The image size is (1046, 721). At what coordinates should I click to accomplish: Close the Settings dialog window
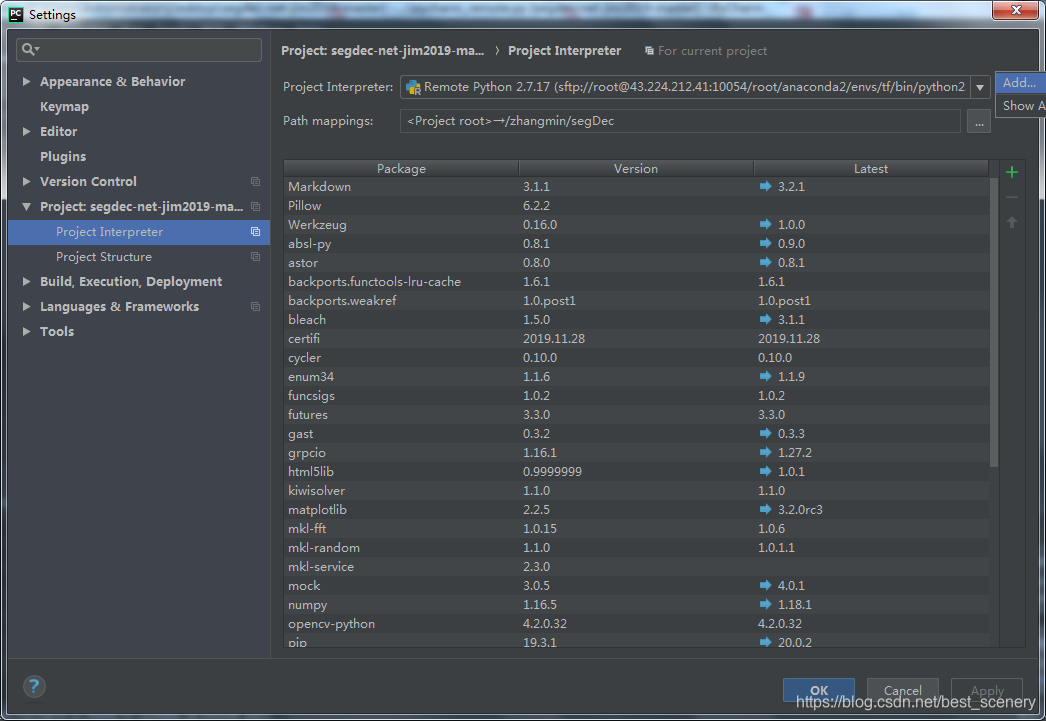(1015, 10)
